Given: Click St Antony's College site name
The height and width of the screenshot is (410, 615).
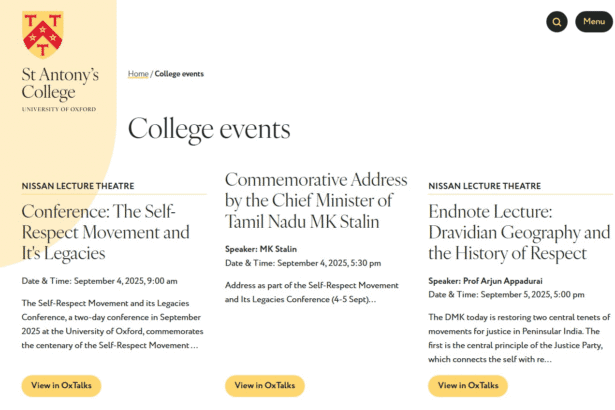Looking at the screenshot, I should point(60,84).
